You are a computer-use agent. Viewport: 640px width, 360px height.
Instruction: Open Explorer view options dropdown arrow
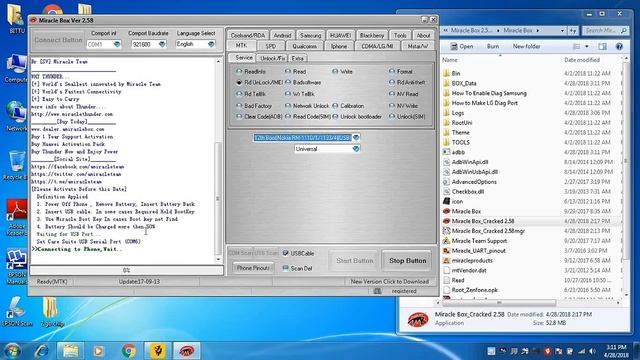coord(587,47)
